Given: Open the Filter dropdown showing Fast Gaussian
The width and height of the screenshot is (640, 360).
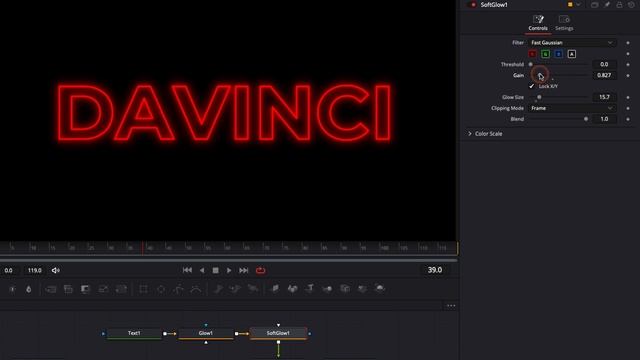Looking at the screenshot, I should [572, 42].
